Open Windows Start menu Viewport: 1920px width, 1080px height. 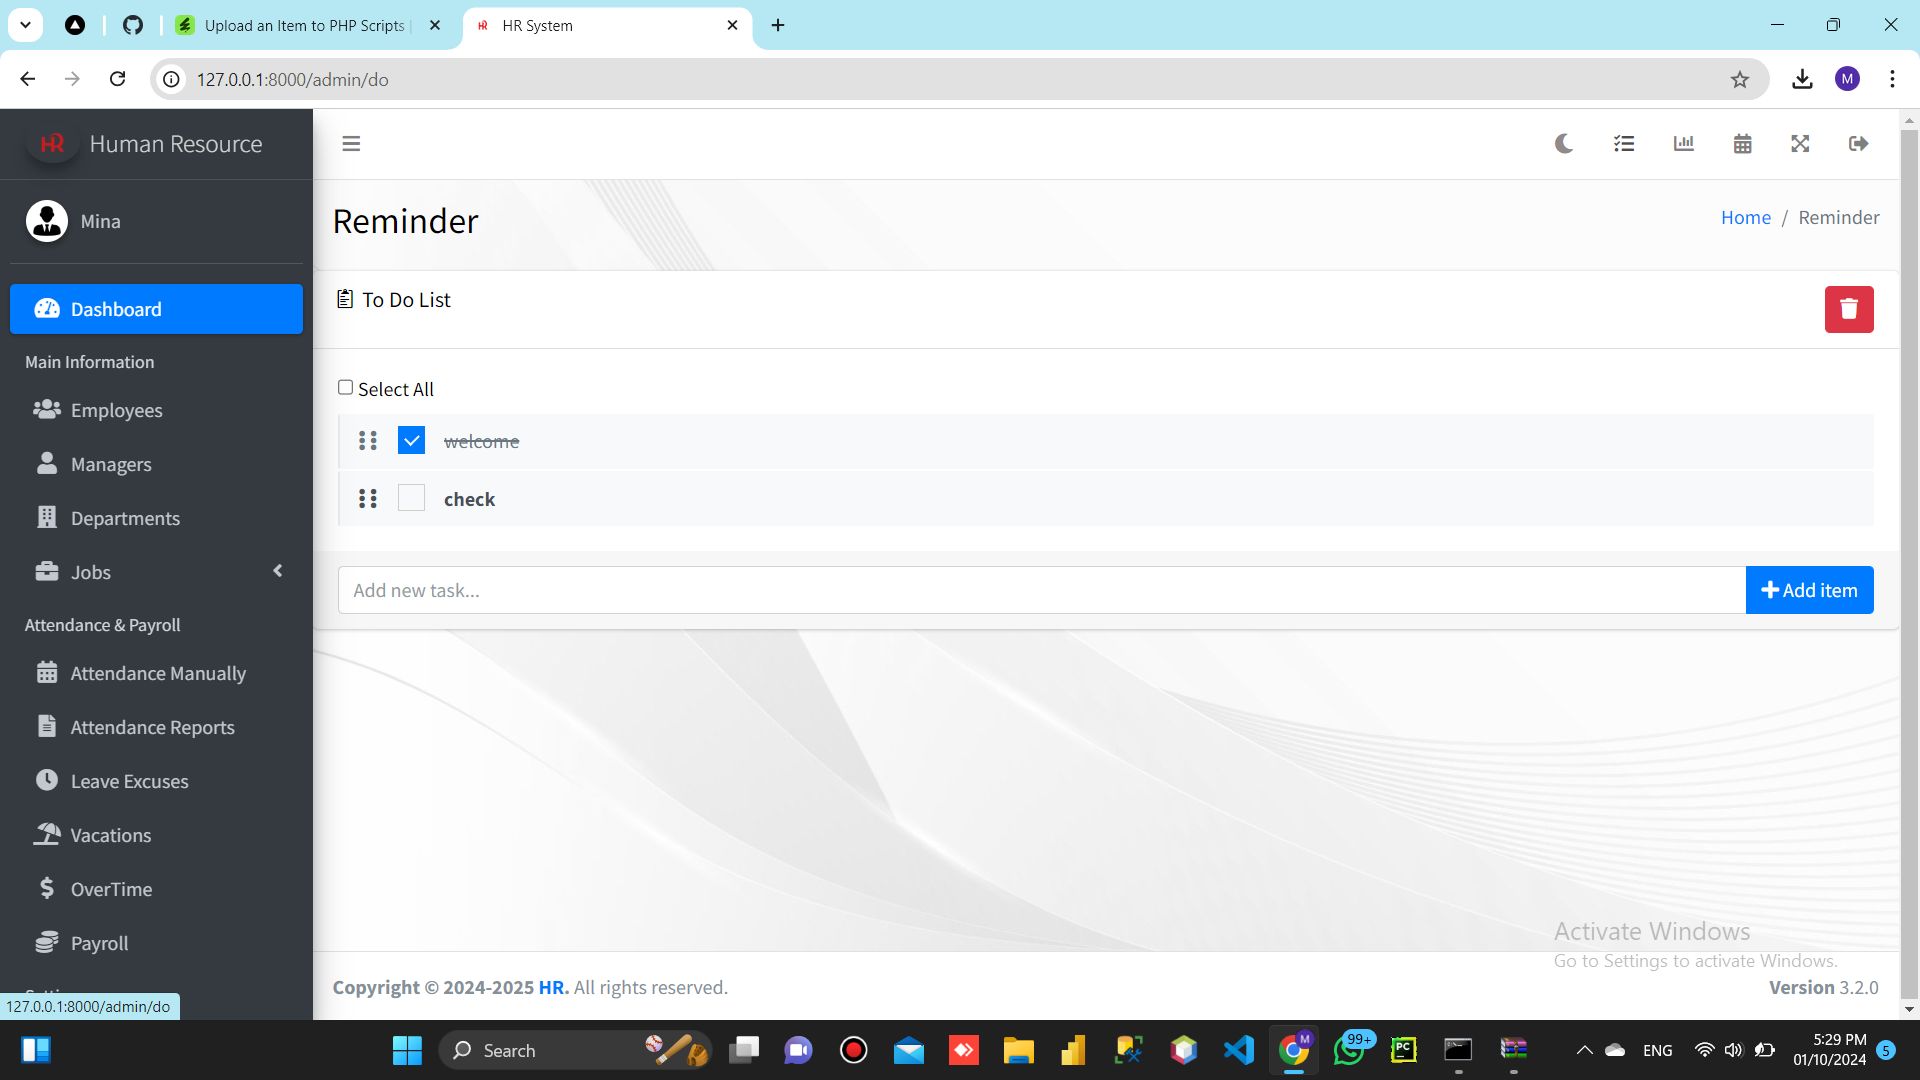click(x=407, y=1050)
